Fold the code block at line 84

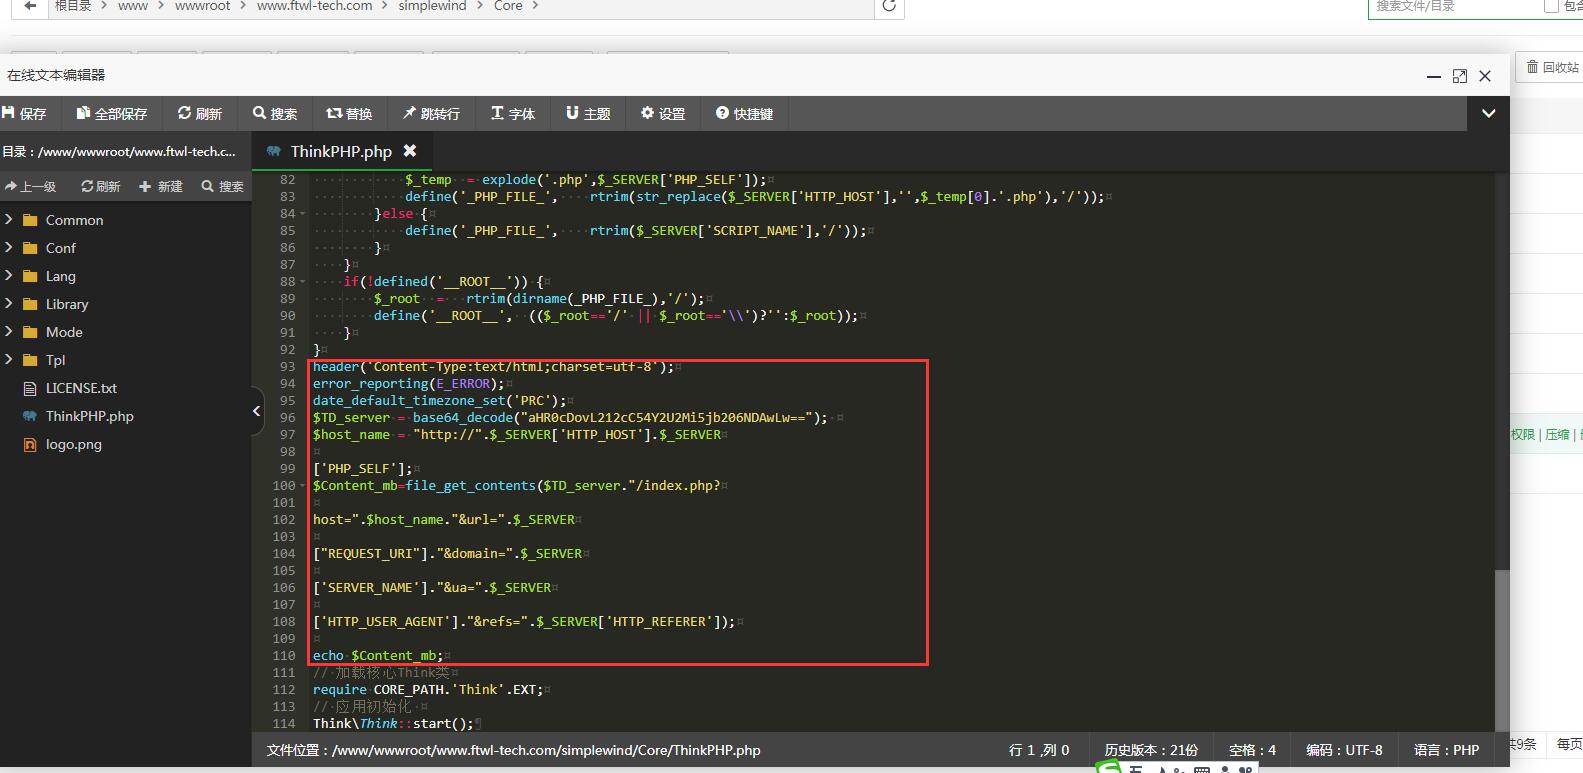pos(303,214)
